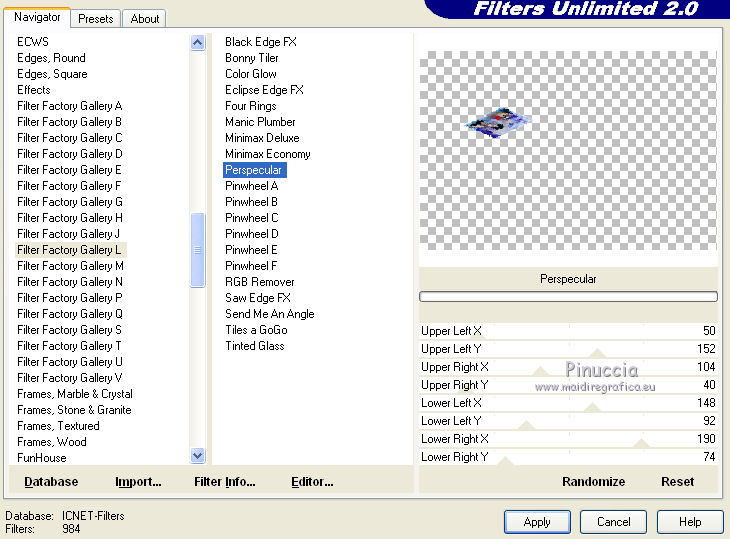730x539 pixels.
Task: Choose the Color Glow filter
Action: pyautogui.click(x=250, y=74)
